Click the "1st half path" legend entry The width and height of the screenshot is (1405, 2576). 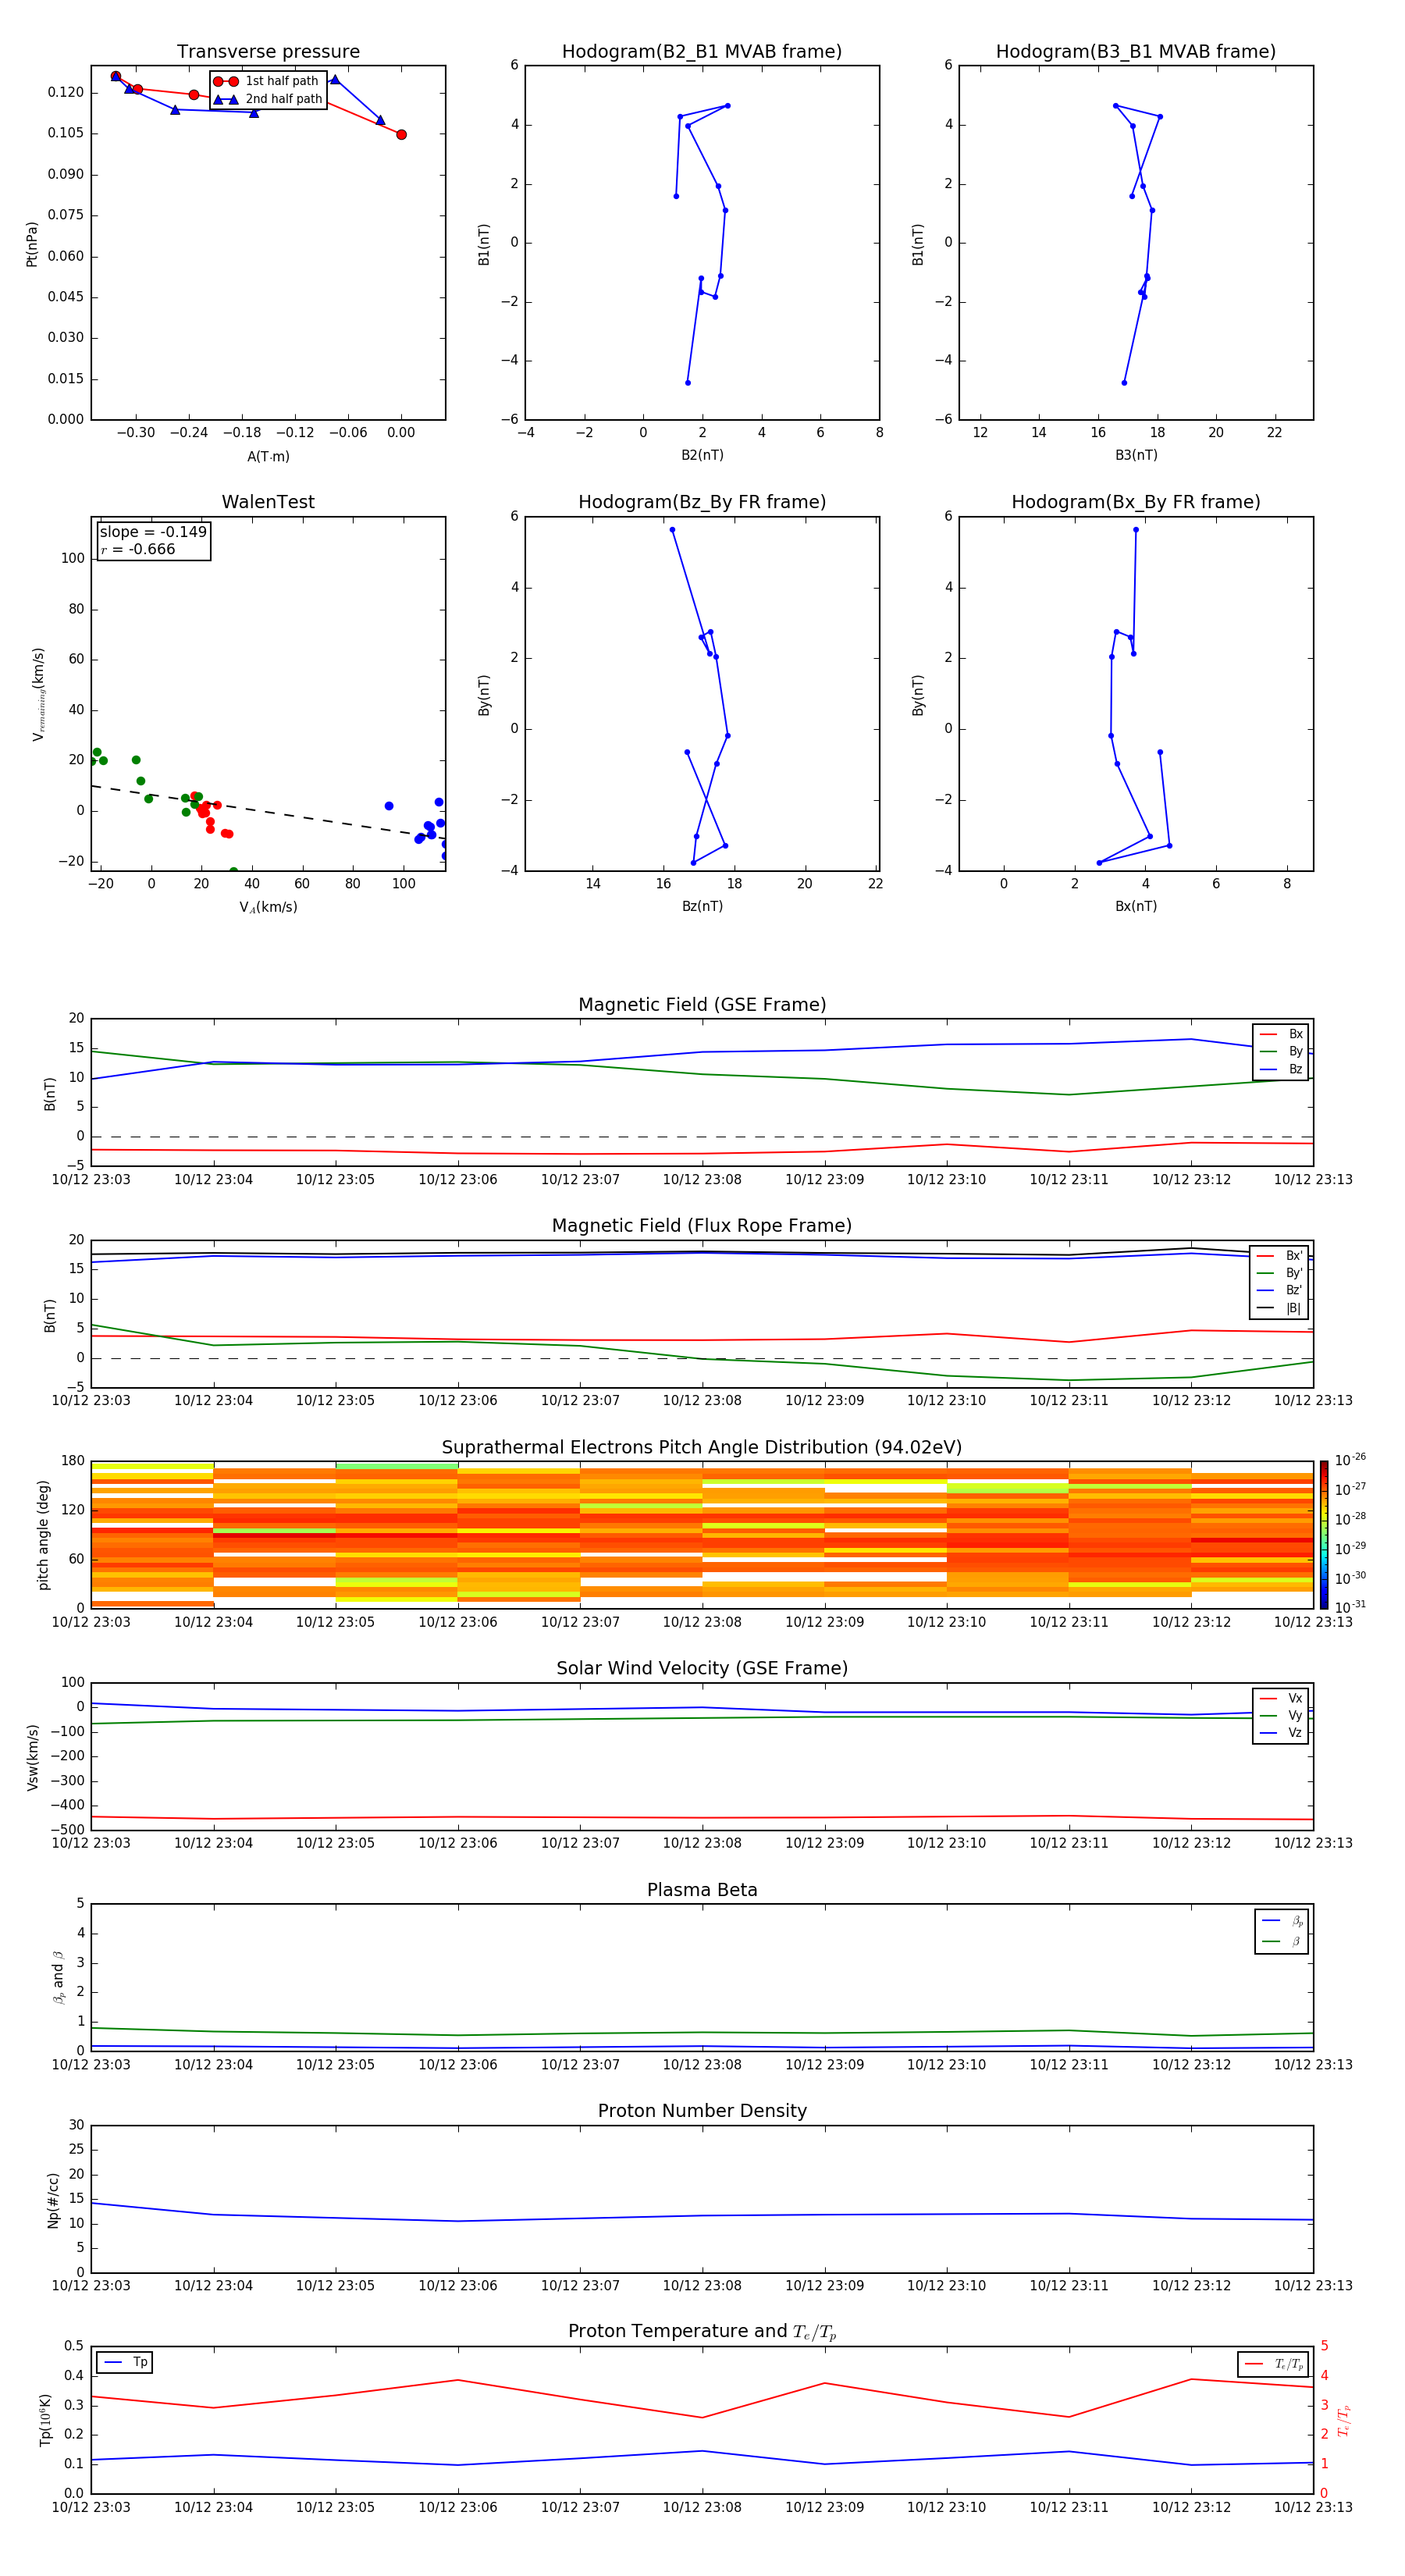tap(266, 81)
